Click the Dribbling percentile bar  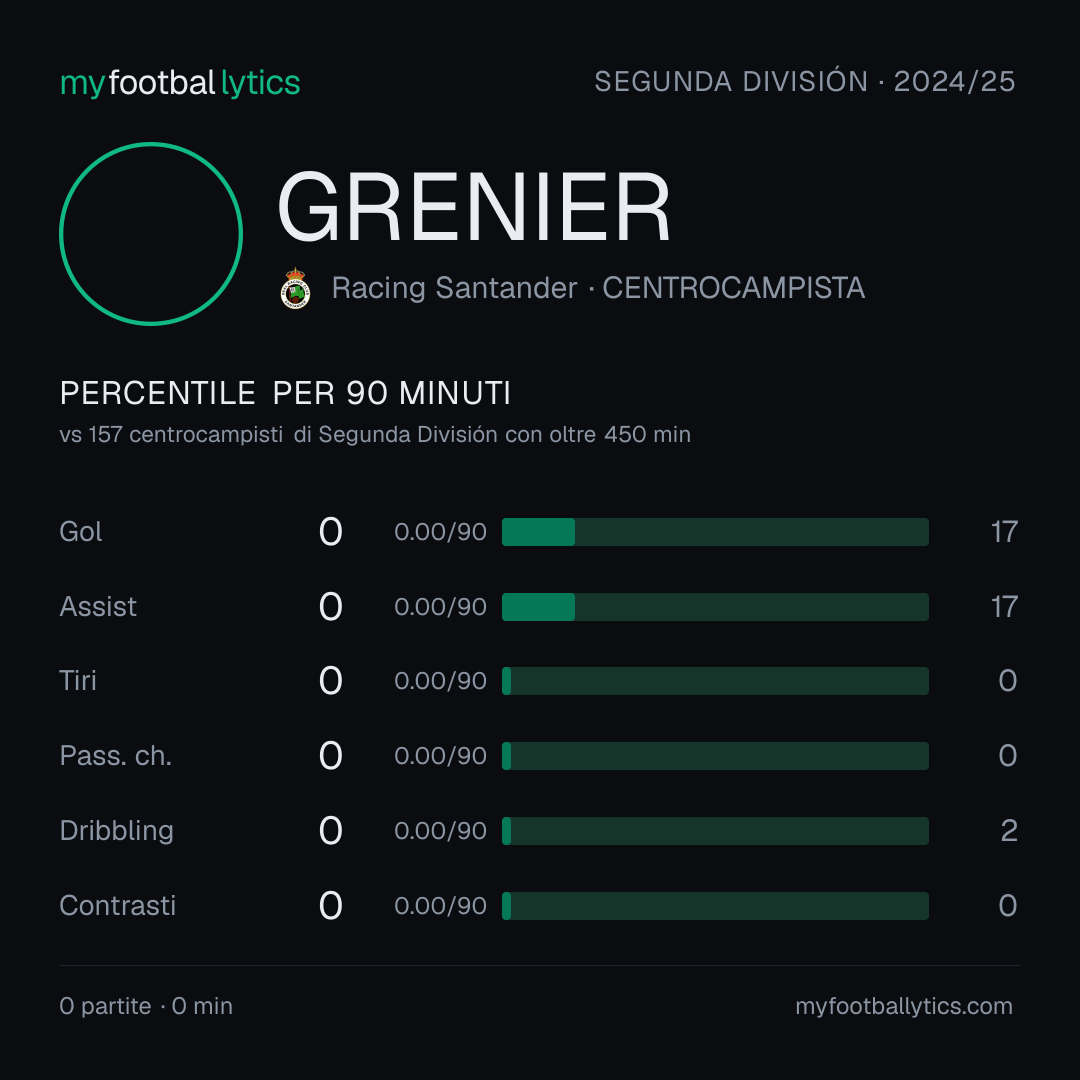tap(715, 831)
